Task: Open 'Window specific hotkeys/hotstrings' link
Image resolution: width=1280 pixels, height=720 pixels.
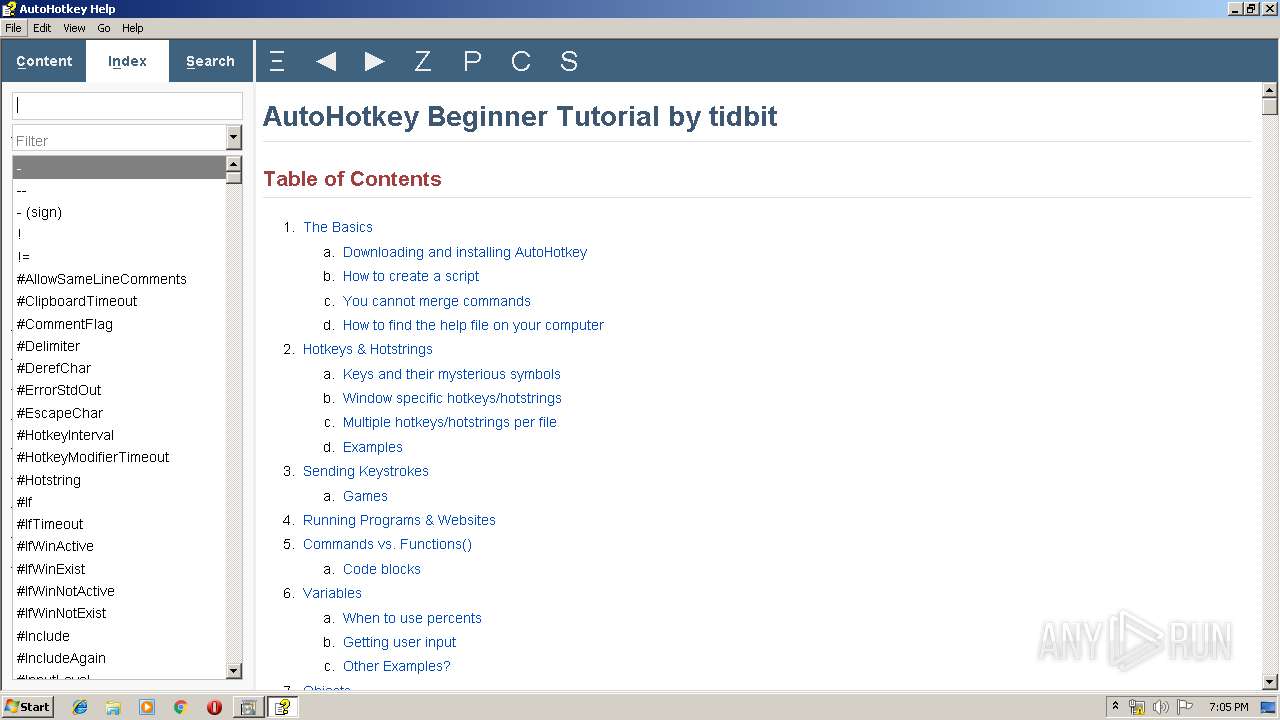Action: [x=452, y=398]
